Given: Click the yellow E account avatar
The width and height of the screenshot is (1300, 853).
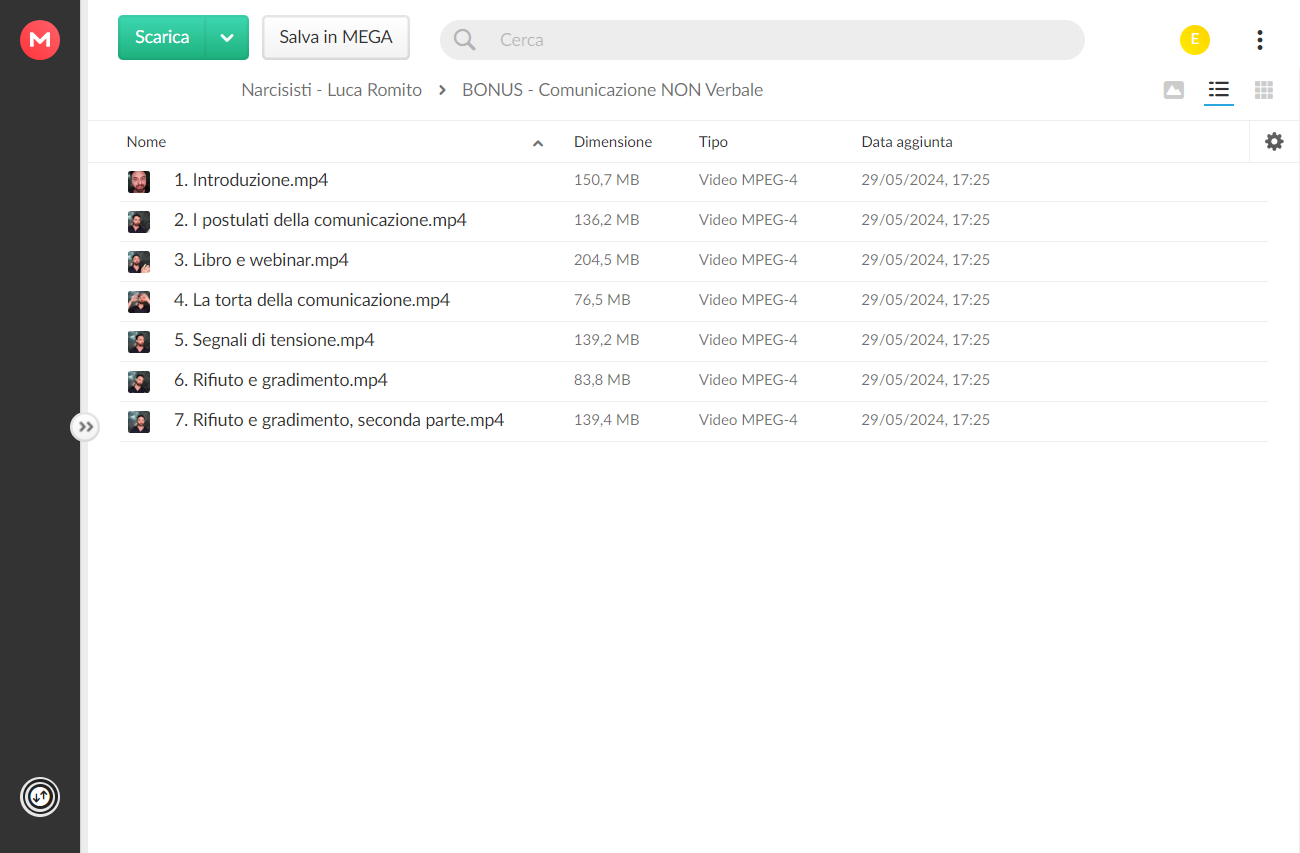Looking at the screenshot, I should [x=1195, y=40].
